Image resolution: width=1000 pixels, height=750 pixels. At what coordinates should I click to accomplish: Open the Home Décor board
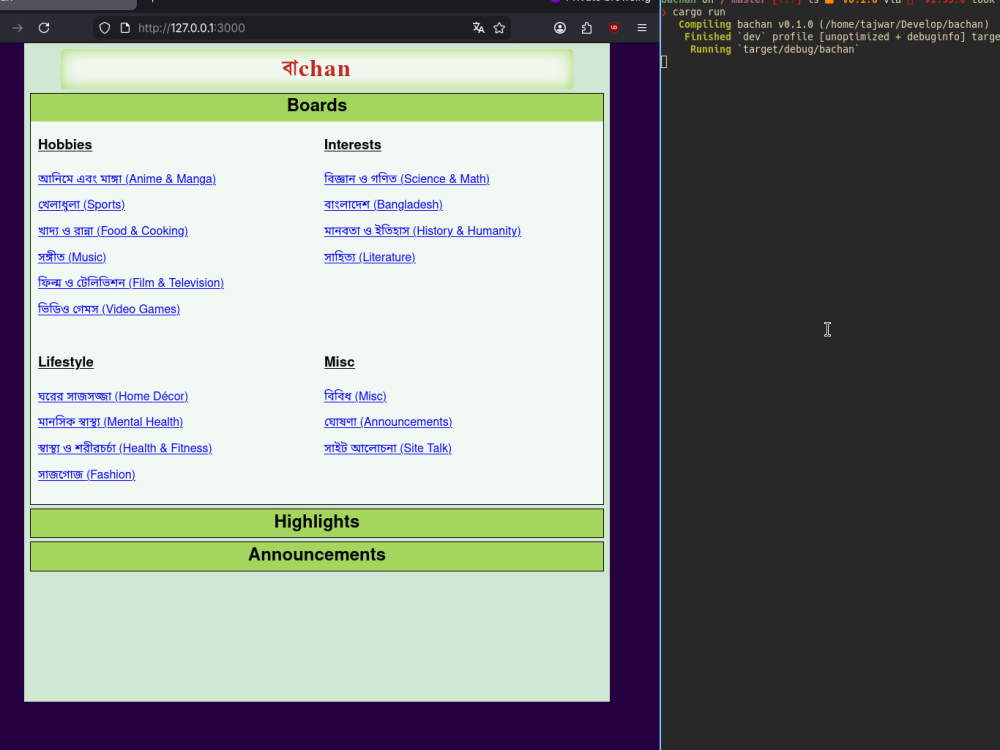[113, 396]
